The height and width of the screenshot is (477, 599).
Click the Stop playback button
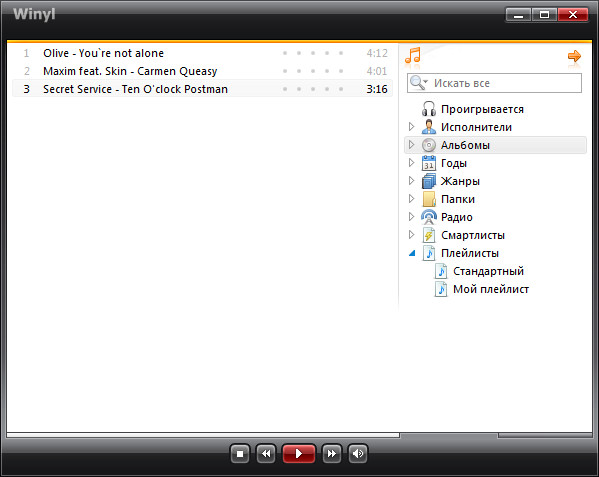(x=240, y=454)
